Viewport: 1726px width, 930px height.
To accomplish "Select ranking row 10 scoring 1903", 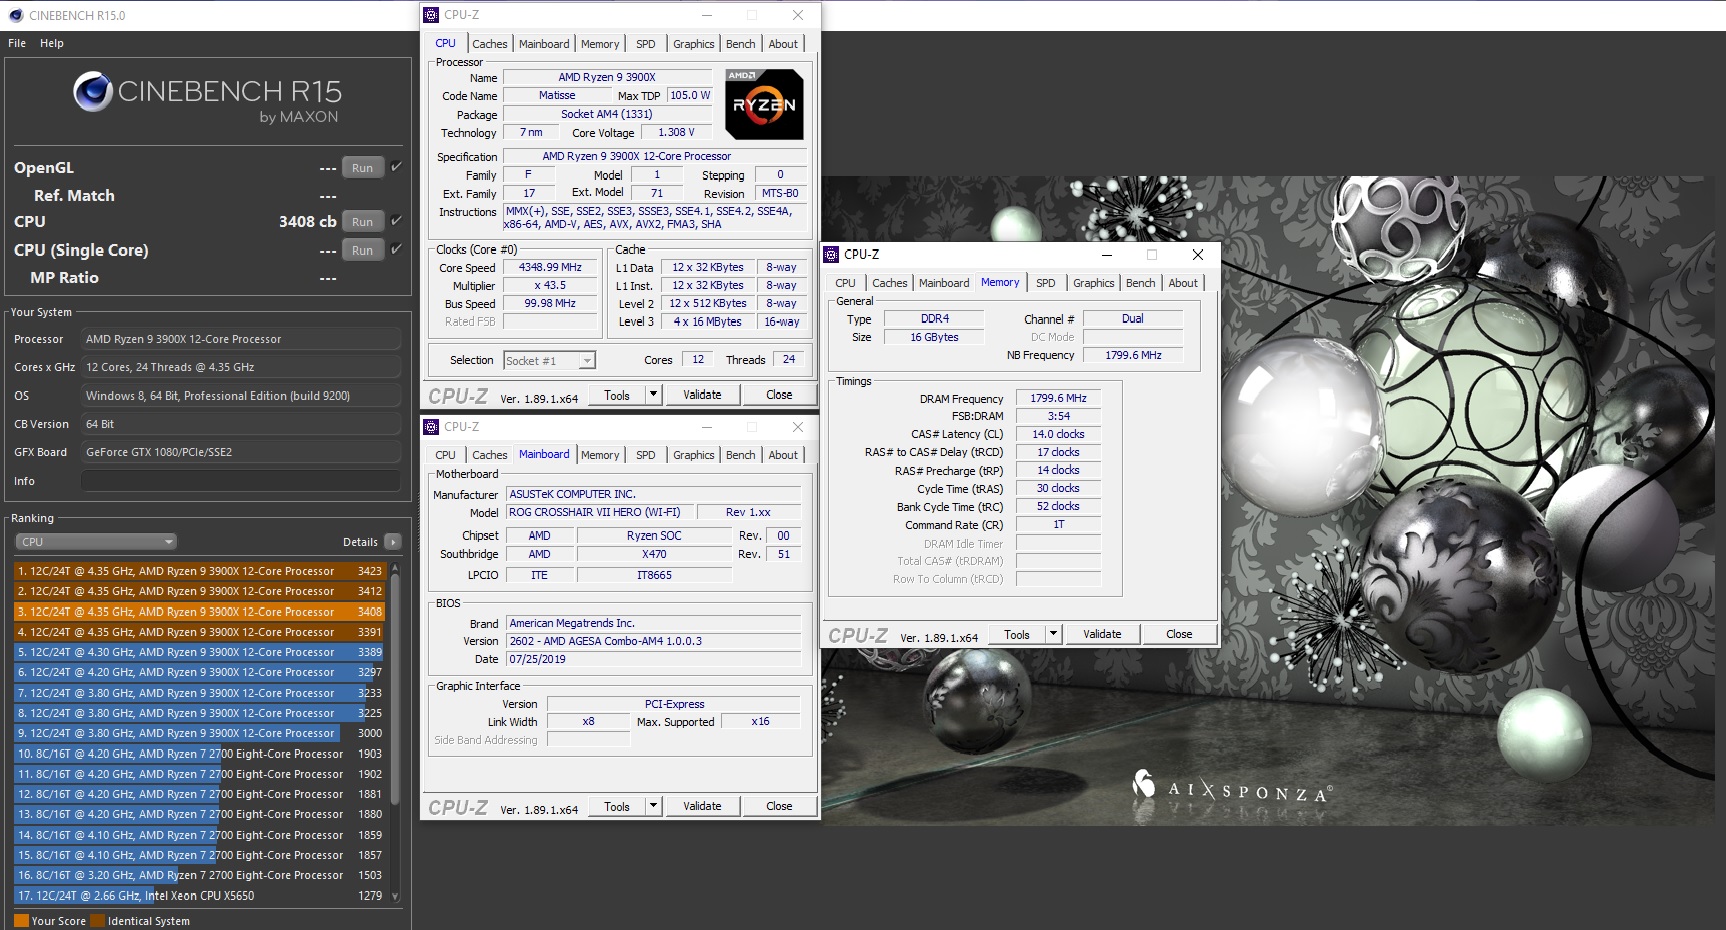I will [x=200, y=753].
